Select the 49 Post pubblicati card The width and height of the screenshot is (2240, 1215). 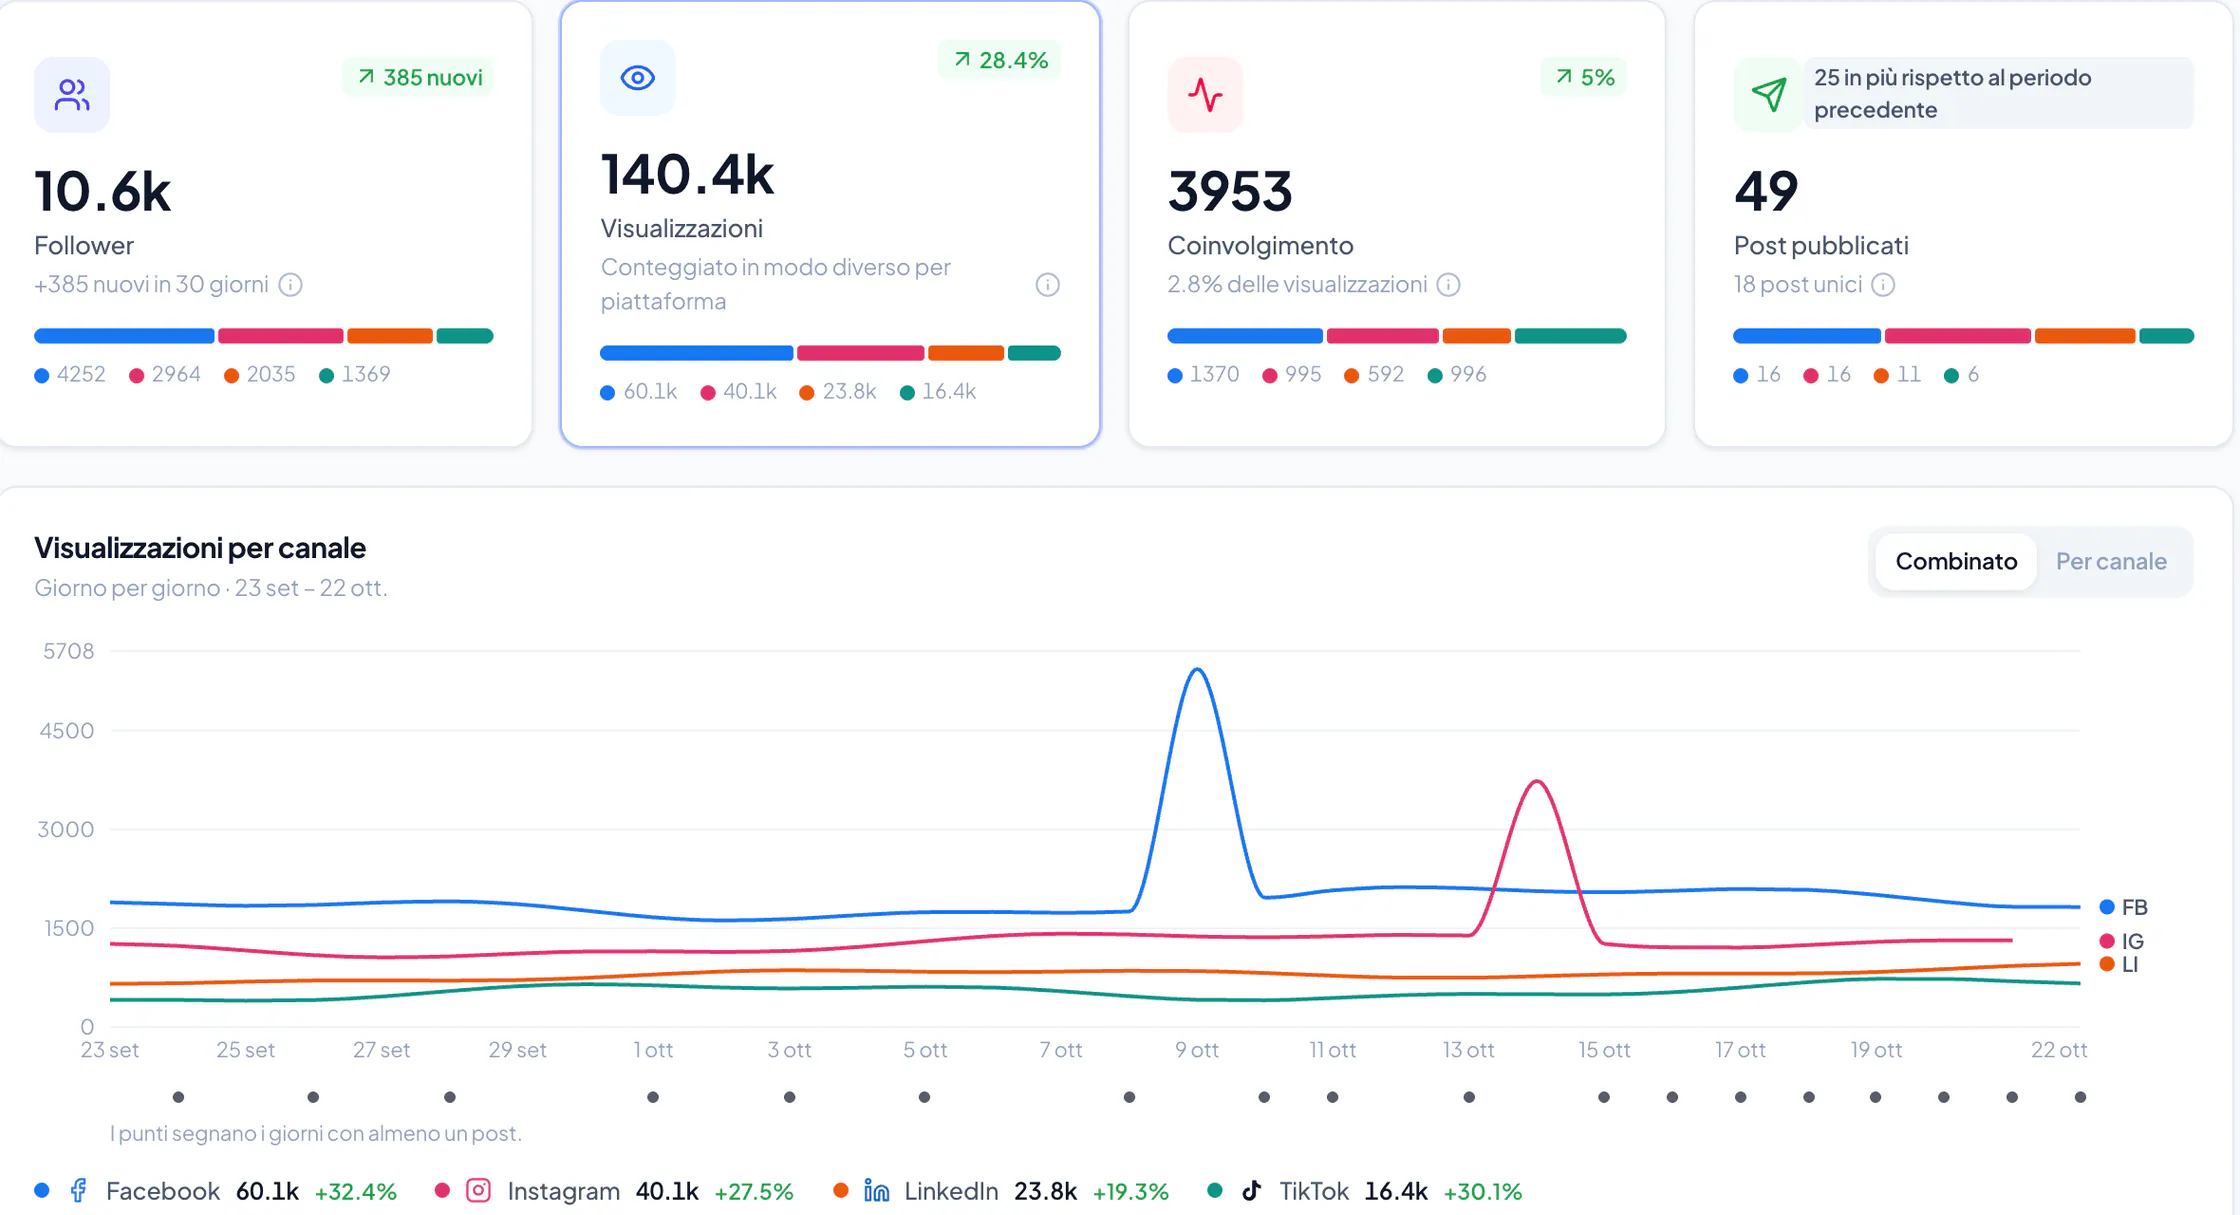pos(1963,223)
